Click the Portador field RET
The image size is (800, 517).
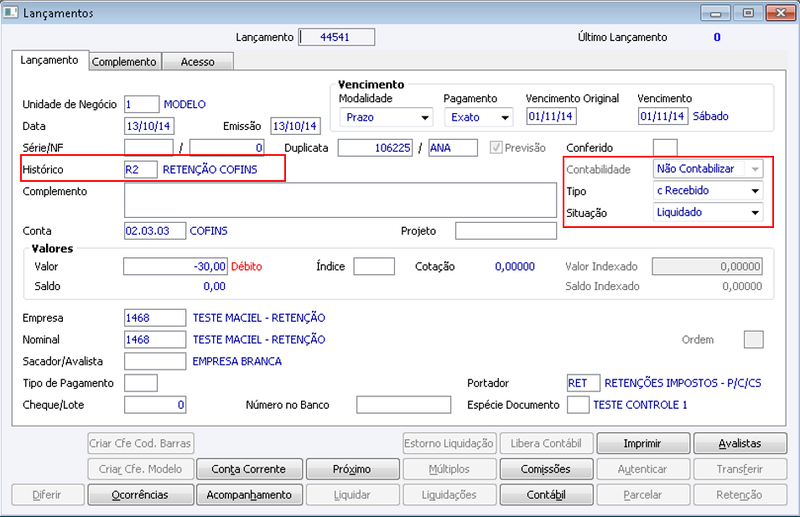584,383
